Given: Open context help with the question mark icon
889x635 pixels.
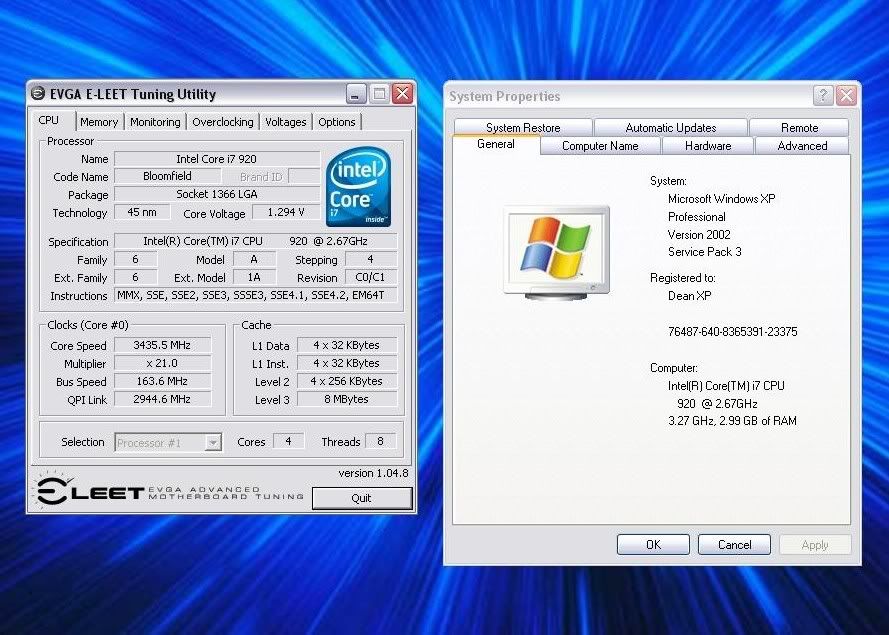Looking at the screenshot, I should 822,95.
